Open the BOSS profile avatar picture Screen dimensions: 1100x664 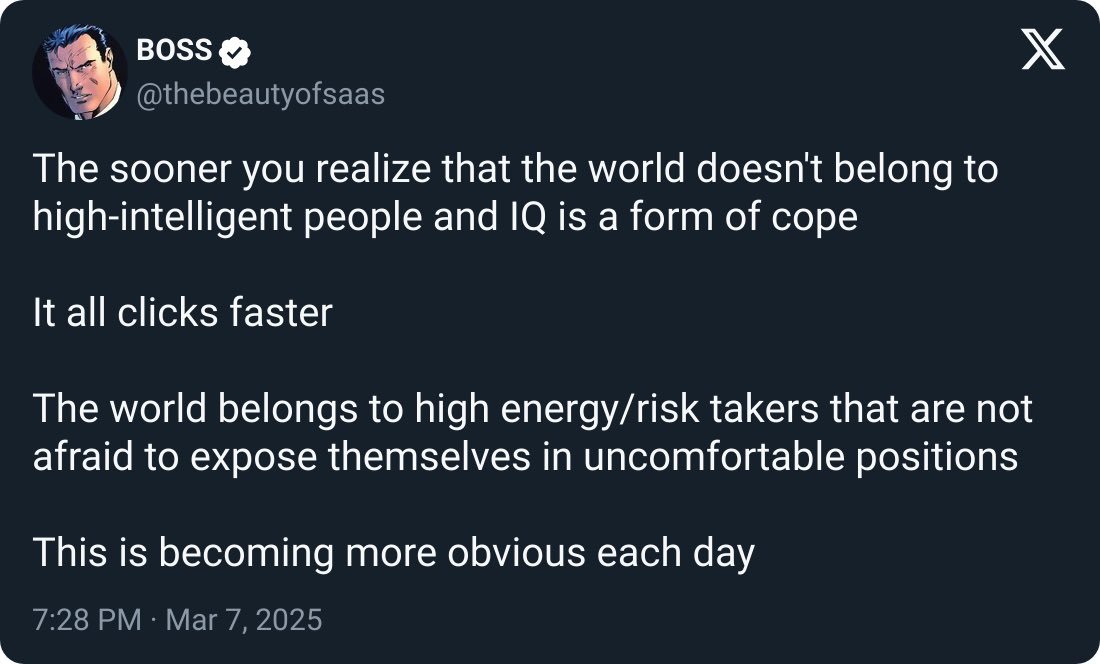click(x=79, y=72)
